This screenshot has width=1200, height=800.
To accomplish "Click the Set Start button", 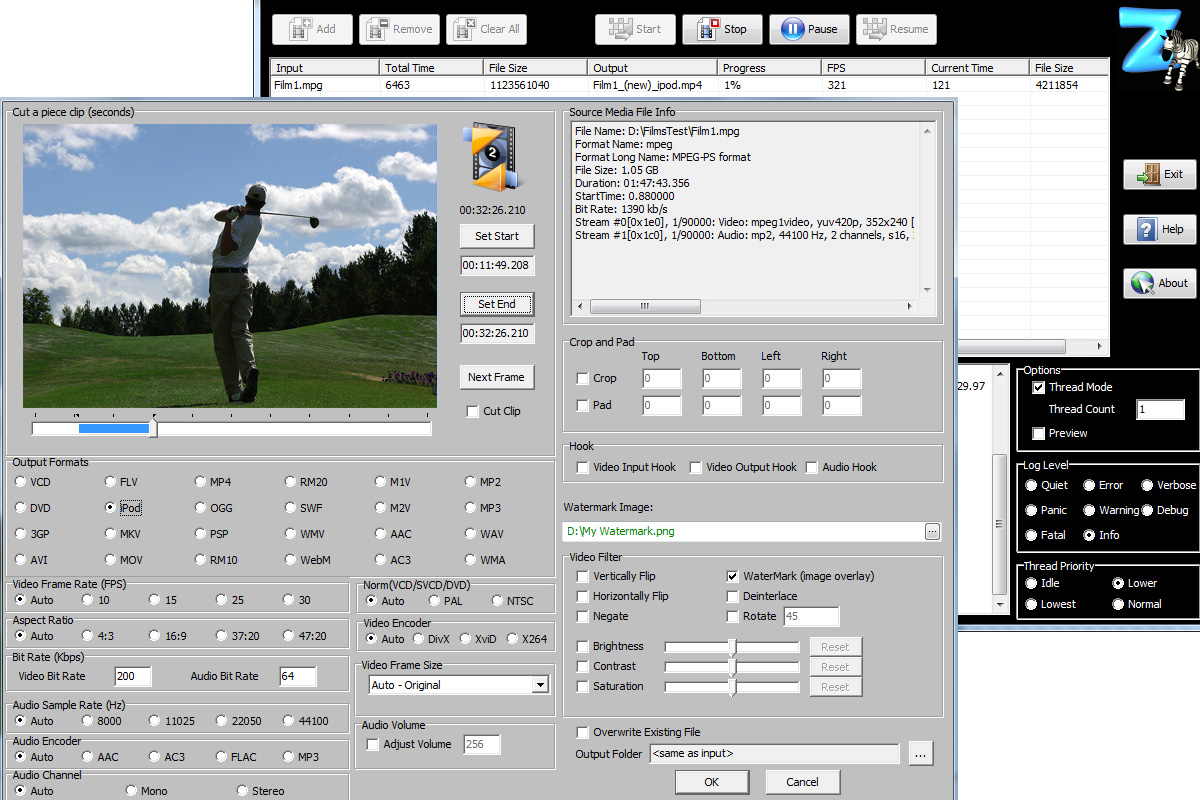I will click(x=497, y=236).
